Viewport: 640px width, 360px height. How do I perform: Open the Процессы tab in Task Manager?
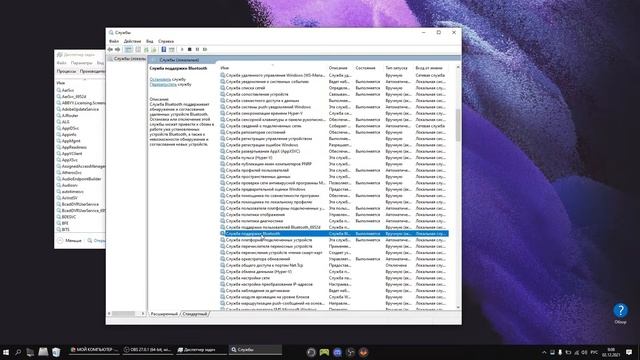pos(66,71)
